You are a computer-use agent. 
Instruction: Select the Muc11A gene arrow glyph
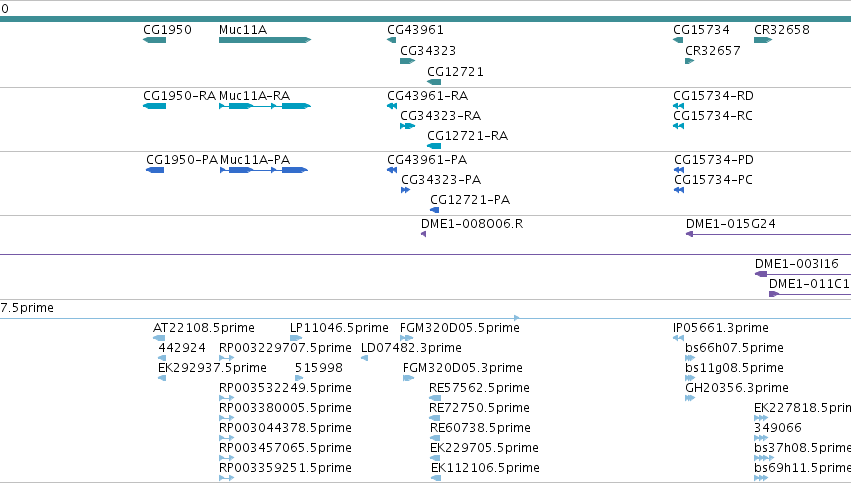(x=265, y=40)
